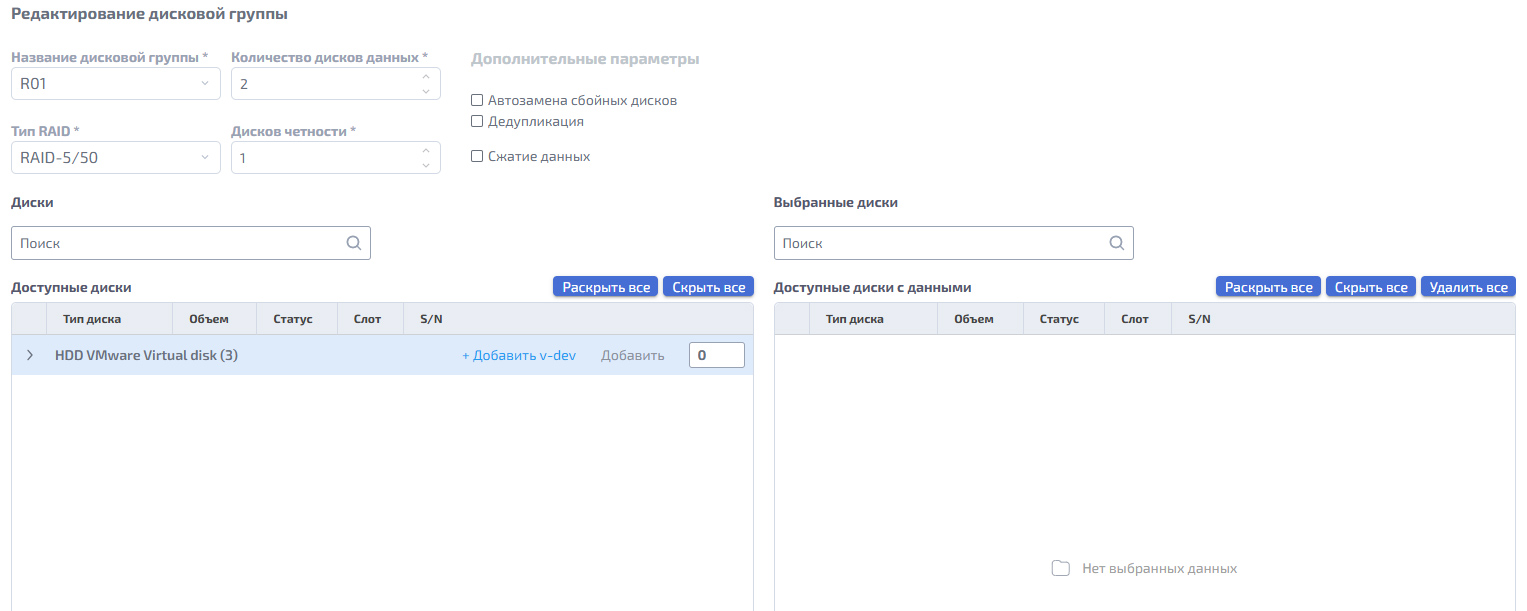Screen dimensions: 1527x611
Task: Increase Количество дисков данных value
Action: click(426, 76)
